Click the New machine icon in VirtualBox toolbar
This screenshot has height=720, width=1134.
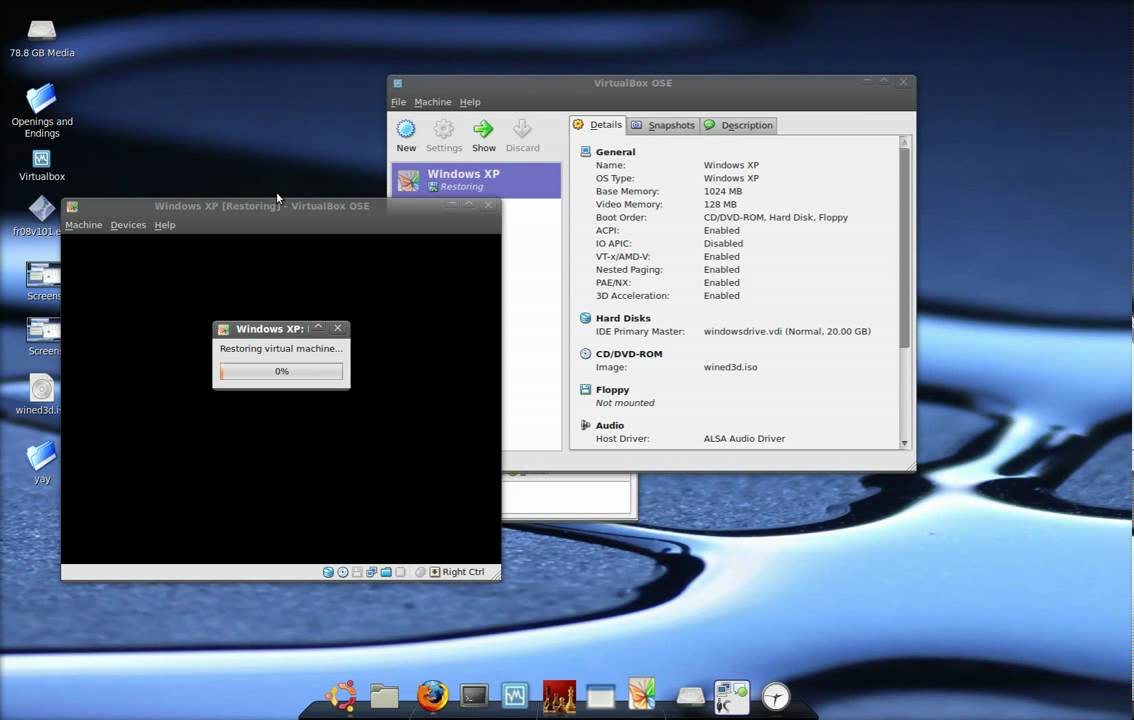(406, 129)
